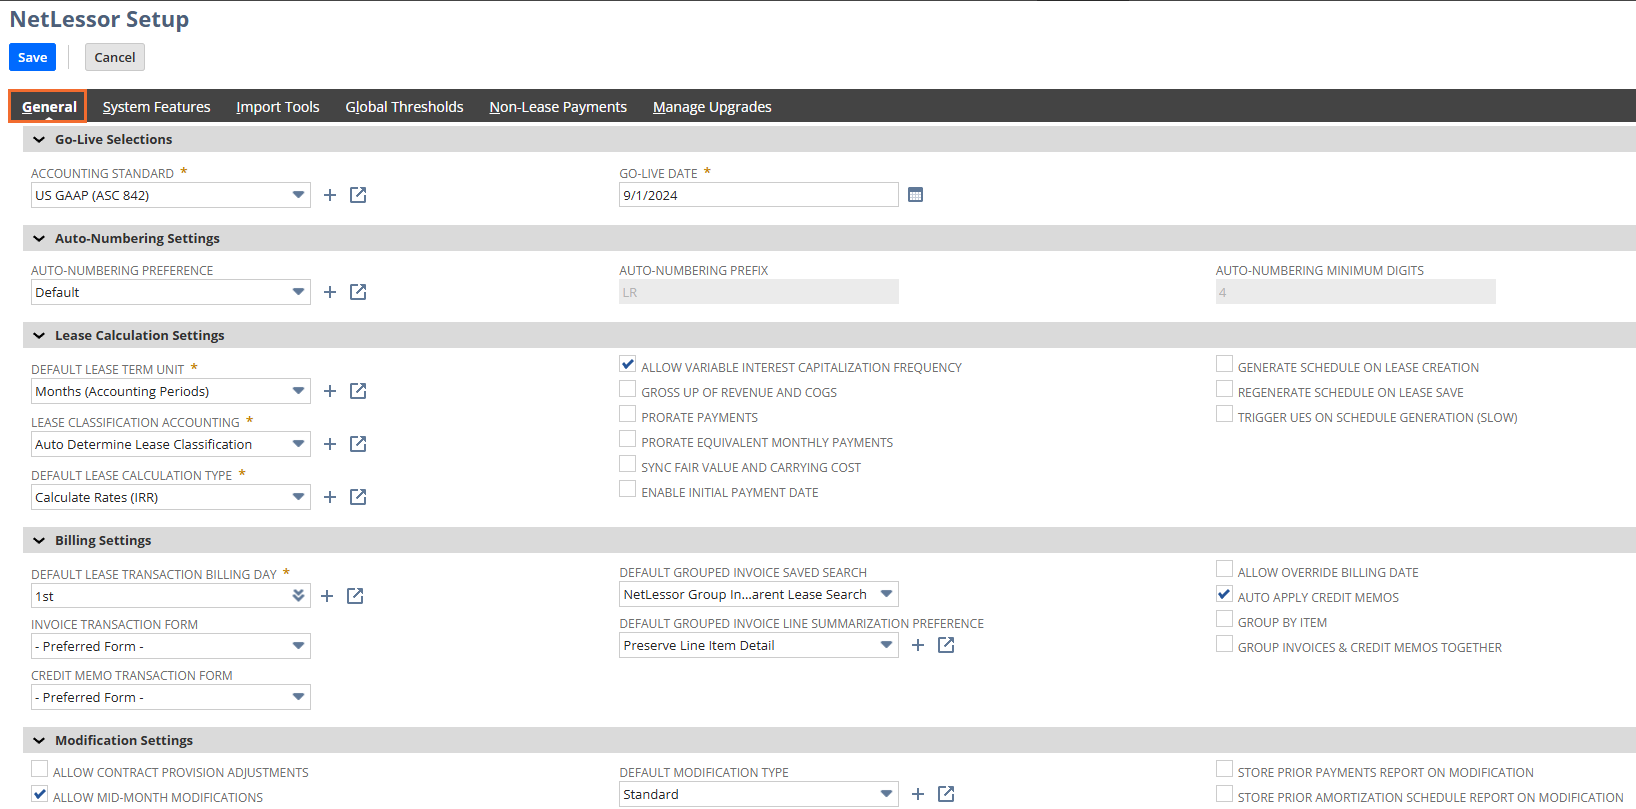Viewport: 1636px width, 809px height.
Task: Click the Auto-Numbering Prefix field
Action: tap(759, 292)
